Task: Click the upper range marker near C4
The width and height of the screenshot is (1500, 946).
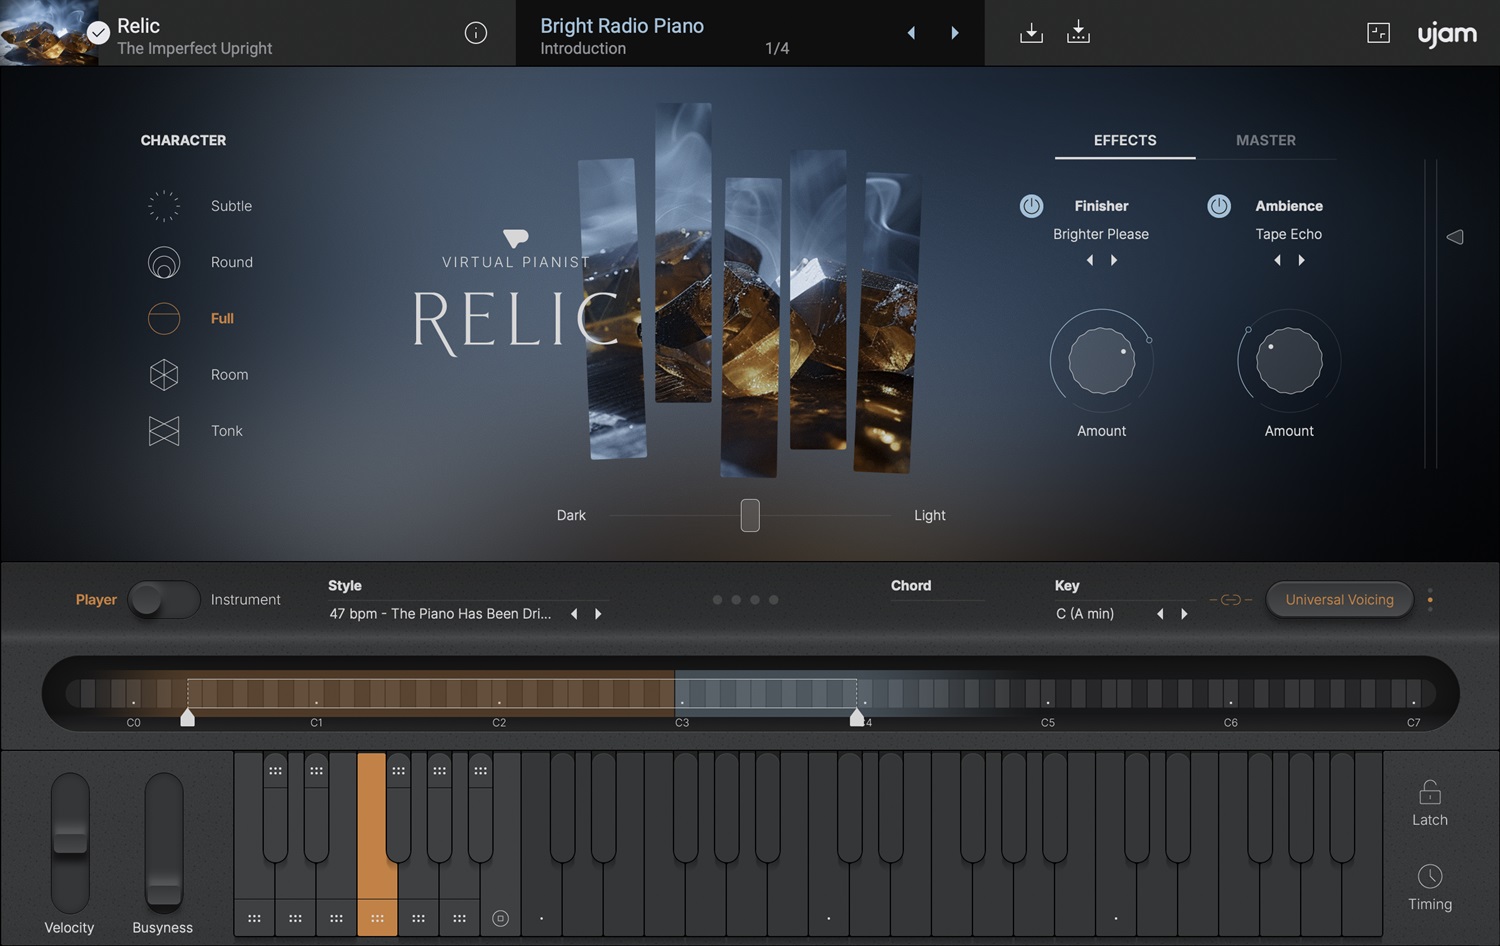Action: pos(857,717)
